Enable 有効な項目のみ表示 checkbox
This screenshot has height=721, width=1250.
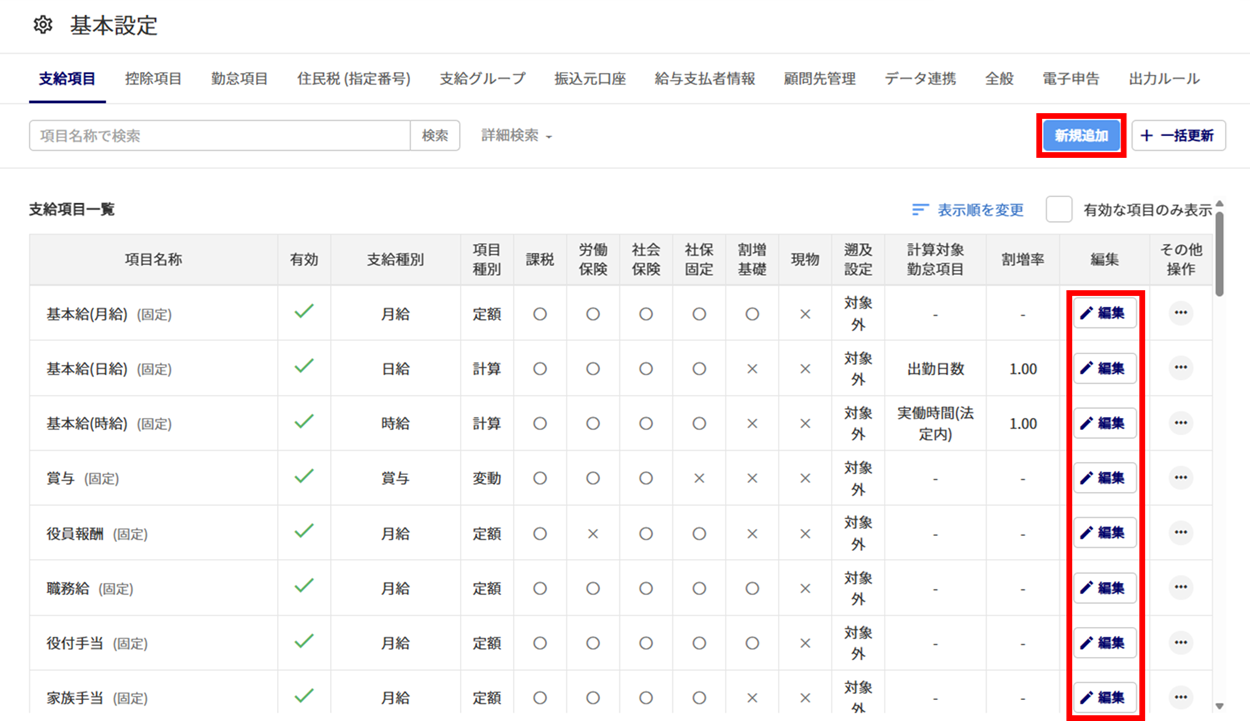point(1059,210)
